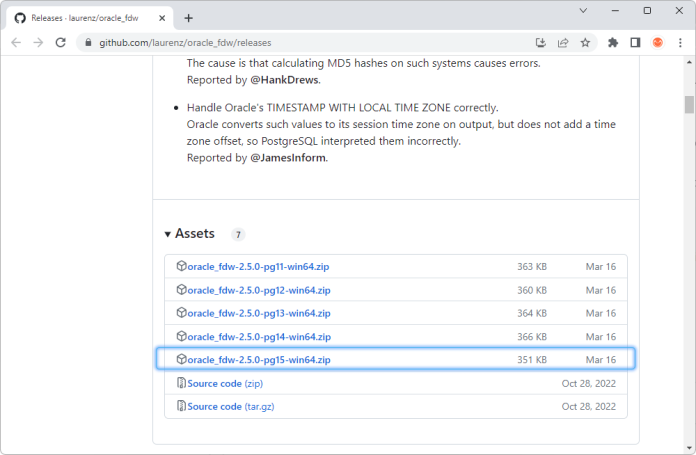This screenshot has width=696, height=455.
Task: Open a new browser tab
Action: [x=188, y=17]
